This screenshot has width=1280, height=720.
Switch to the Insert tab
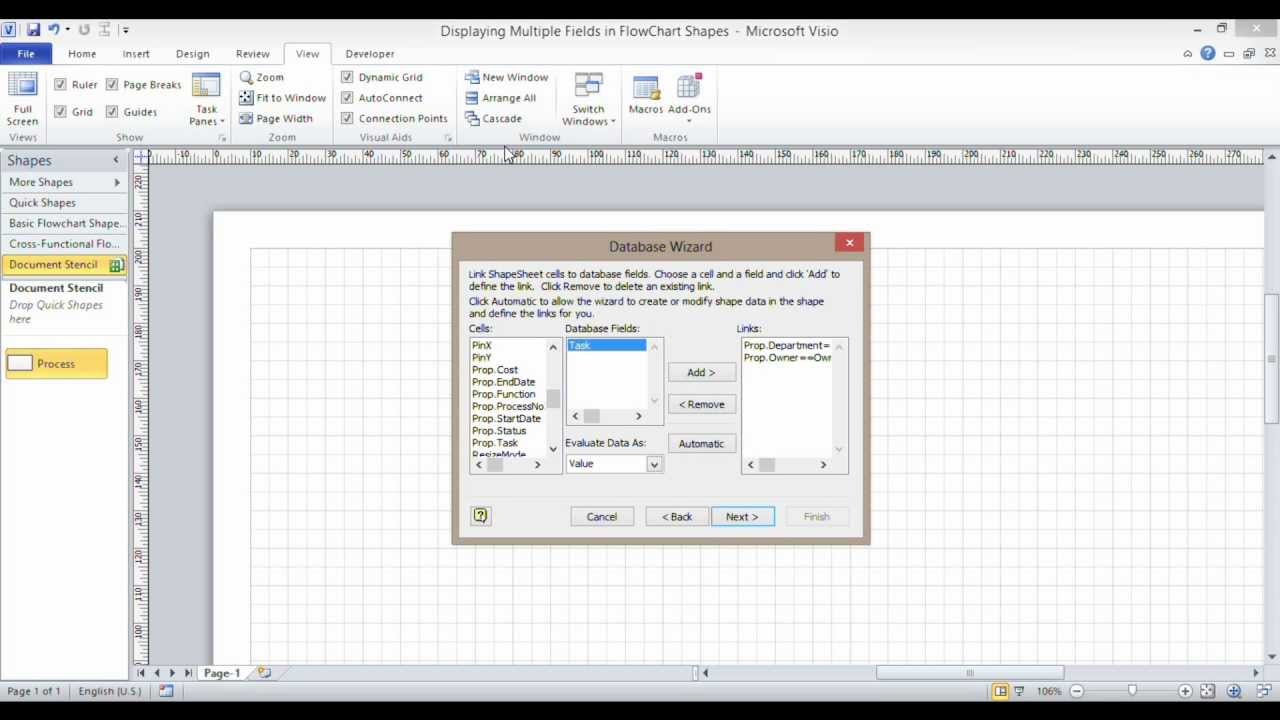pos(136,54)
